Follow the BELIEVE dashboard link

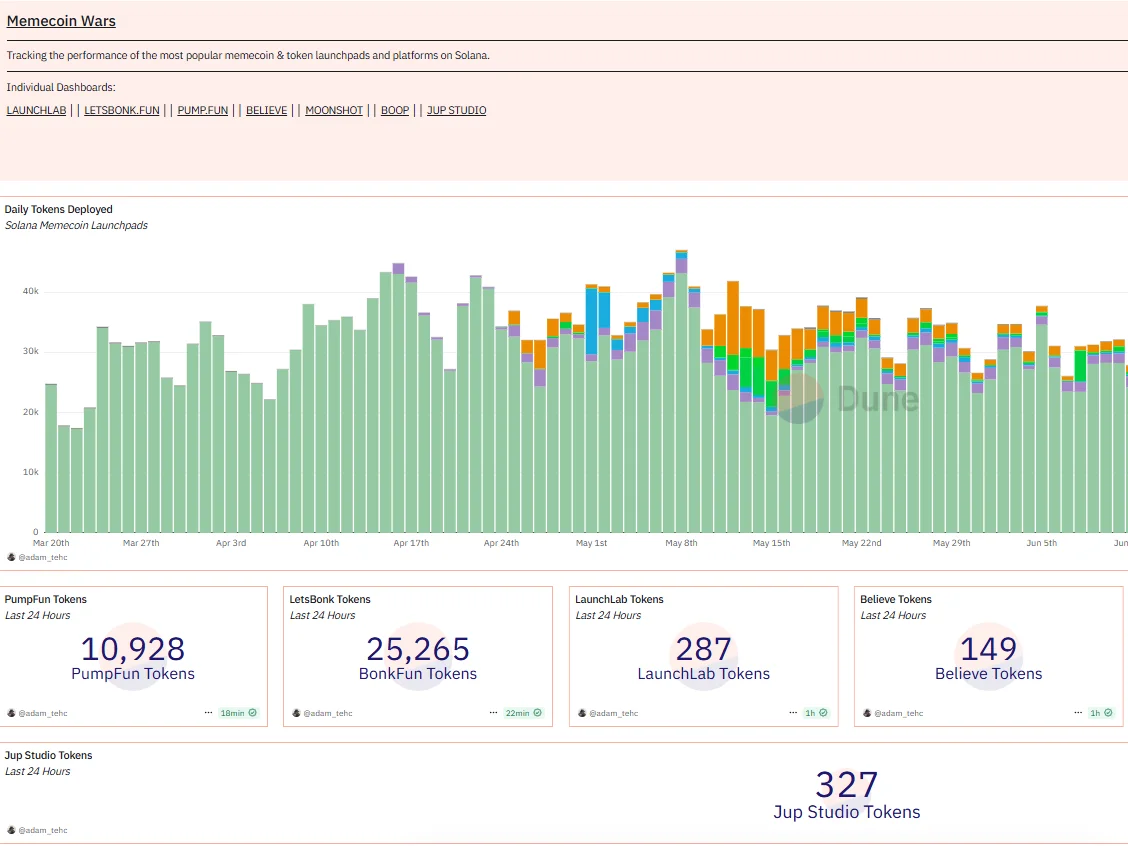click(x=266, y=110)
